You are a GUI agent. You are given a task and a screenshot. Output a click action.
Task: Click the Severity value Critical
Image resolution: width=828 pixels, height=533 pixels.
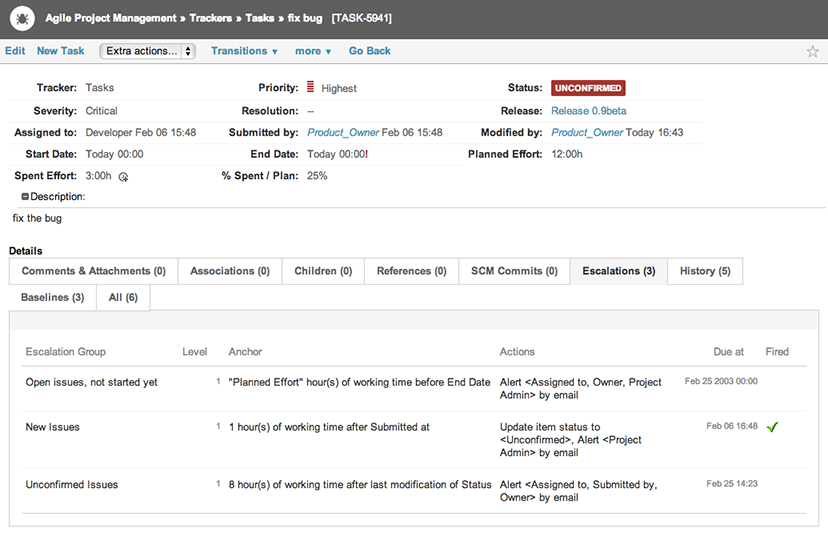pos(101,111)
